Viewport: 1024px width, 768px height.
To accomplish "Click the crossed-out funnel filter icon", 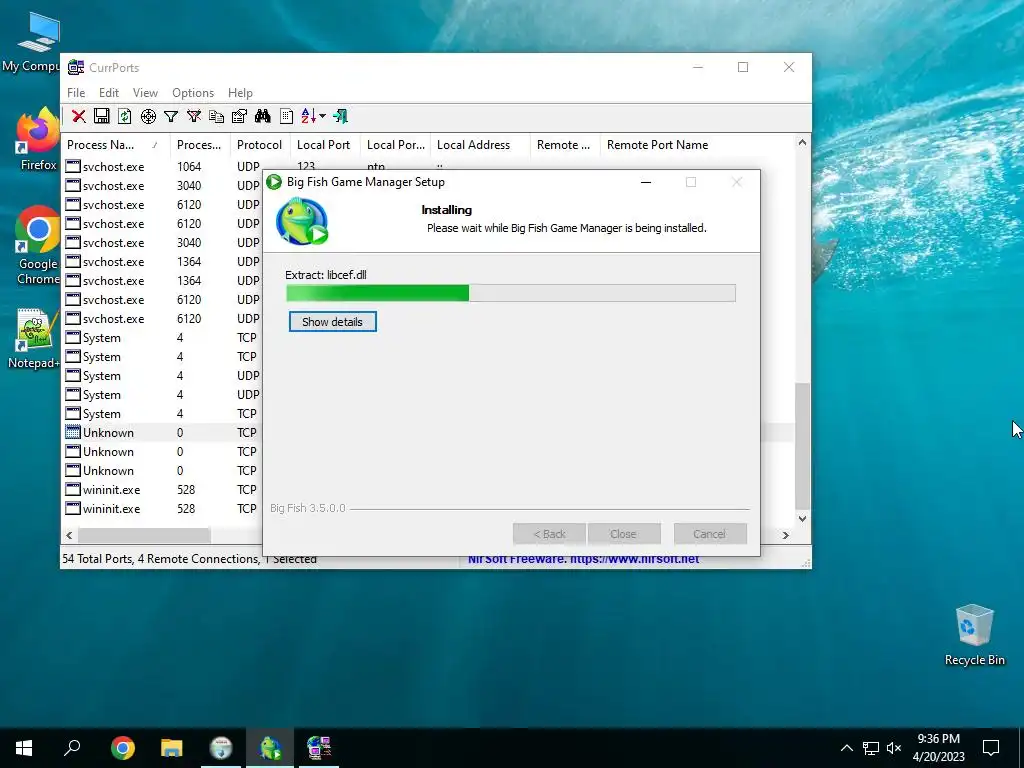I will coord(194,116).
